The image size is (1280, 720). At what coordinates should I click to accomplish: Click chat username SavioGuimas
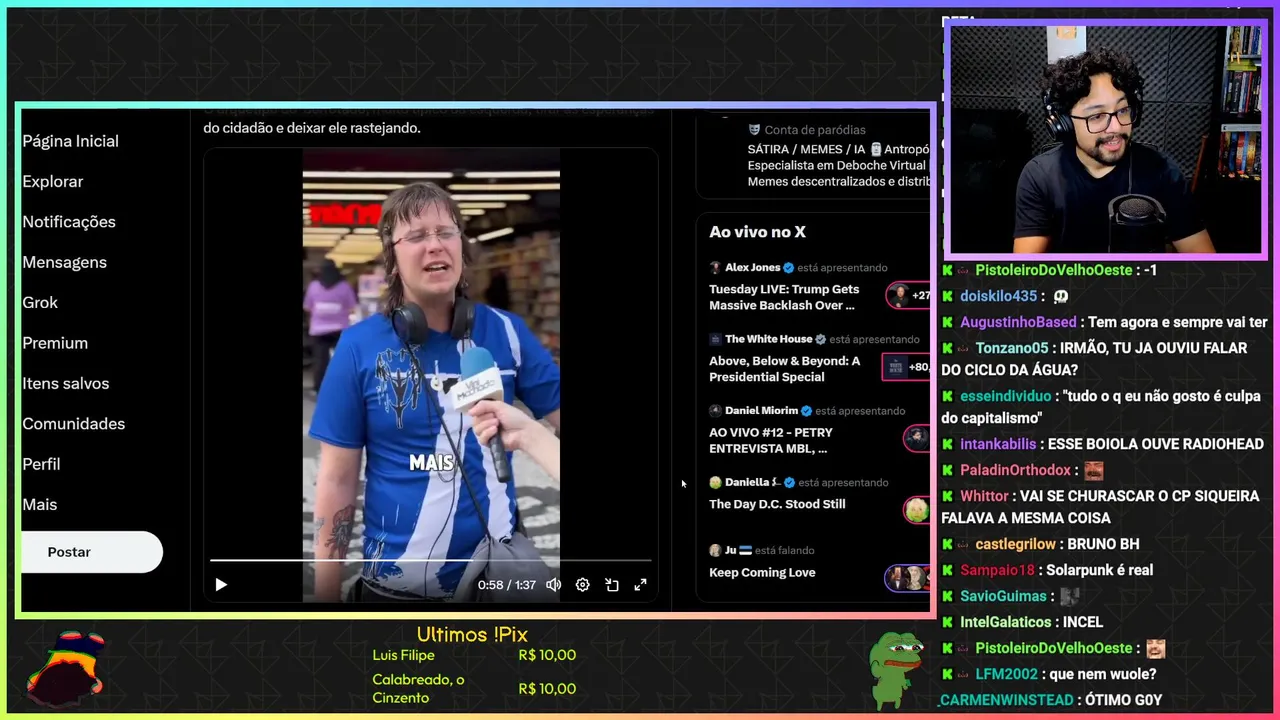tap(1003, 596)
